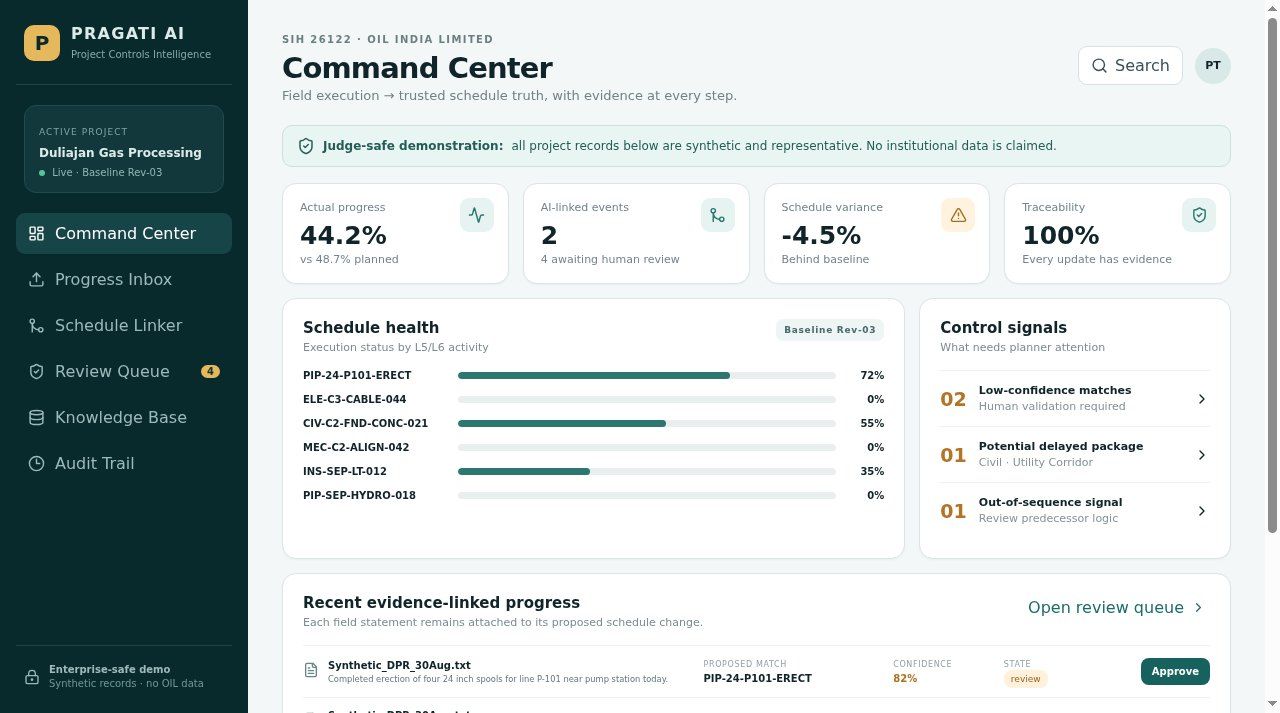Open the Command Center menu item
Screen dimensions: 1280x713
[x=124, y=234]
